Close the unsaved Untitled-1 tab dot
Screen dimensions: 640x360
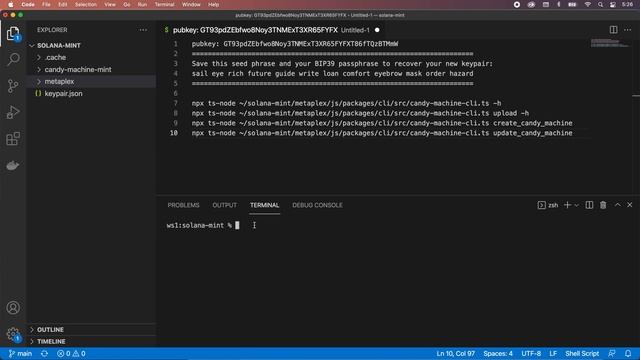coord(377,30)
